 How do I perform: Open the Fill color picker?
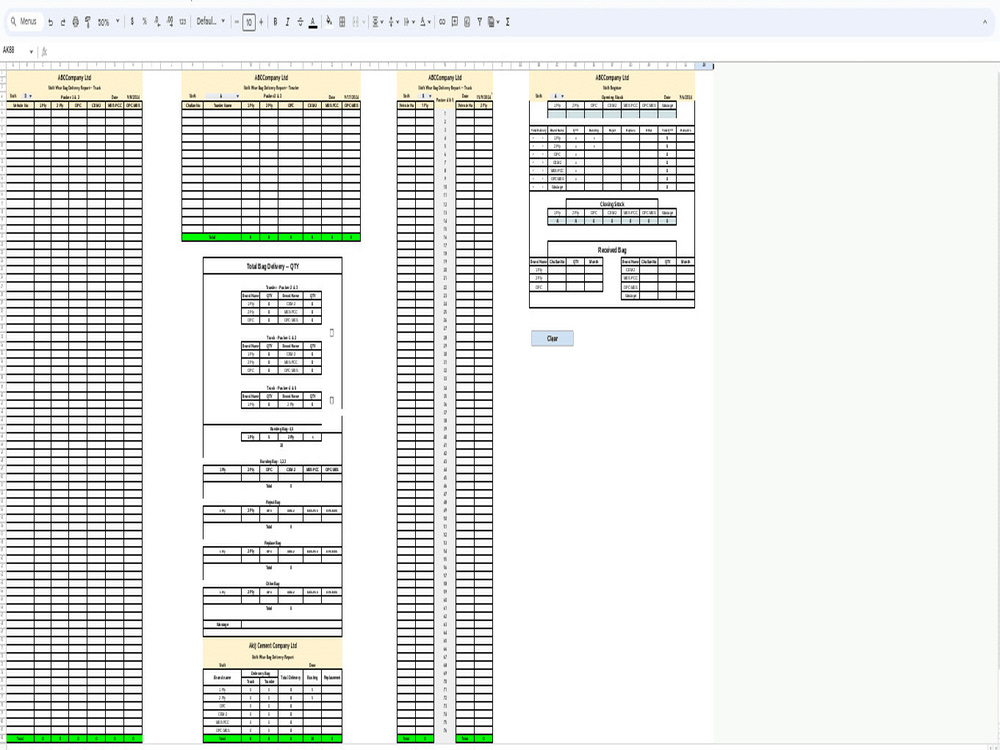point(329,22)
